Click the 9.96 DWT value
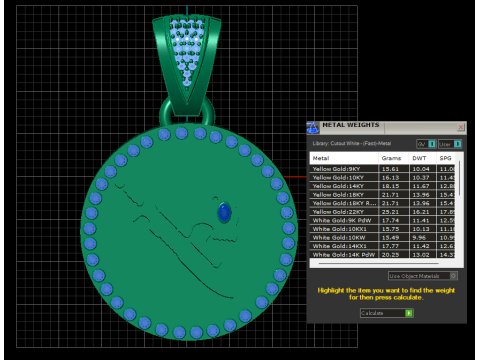The image size is (480, 360). coord(419,238)
